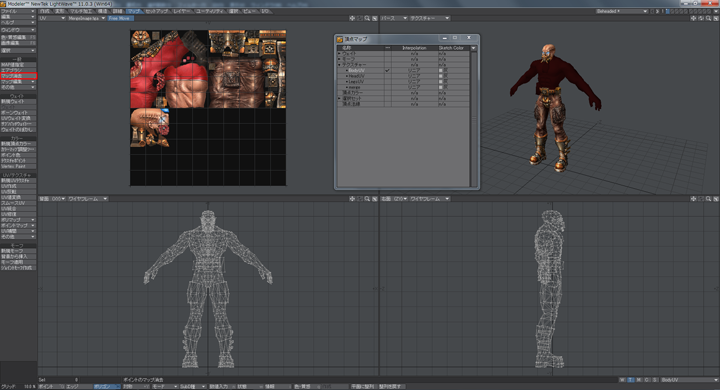This screenshot has width=720, height=390.
Task: Open Beheaded object dropdown at top right
Action: 622,11
